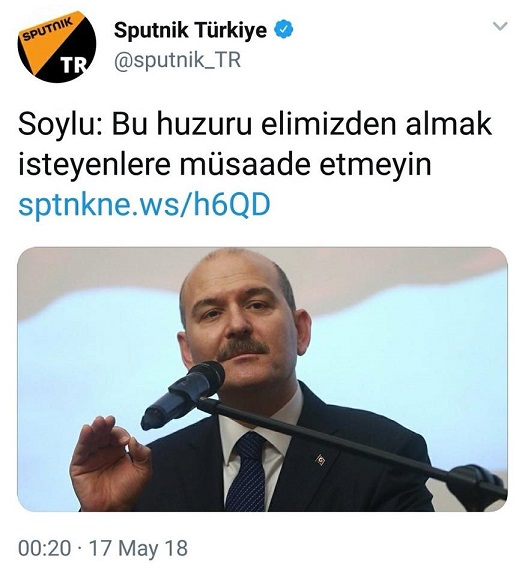Open the Sputnik TR profile avatar
Viewport: 525px width, 576px height.
(x=57, y=47)
